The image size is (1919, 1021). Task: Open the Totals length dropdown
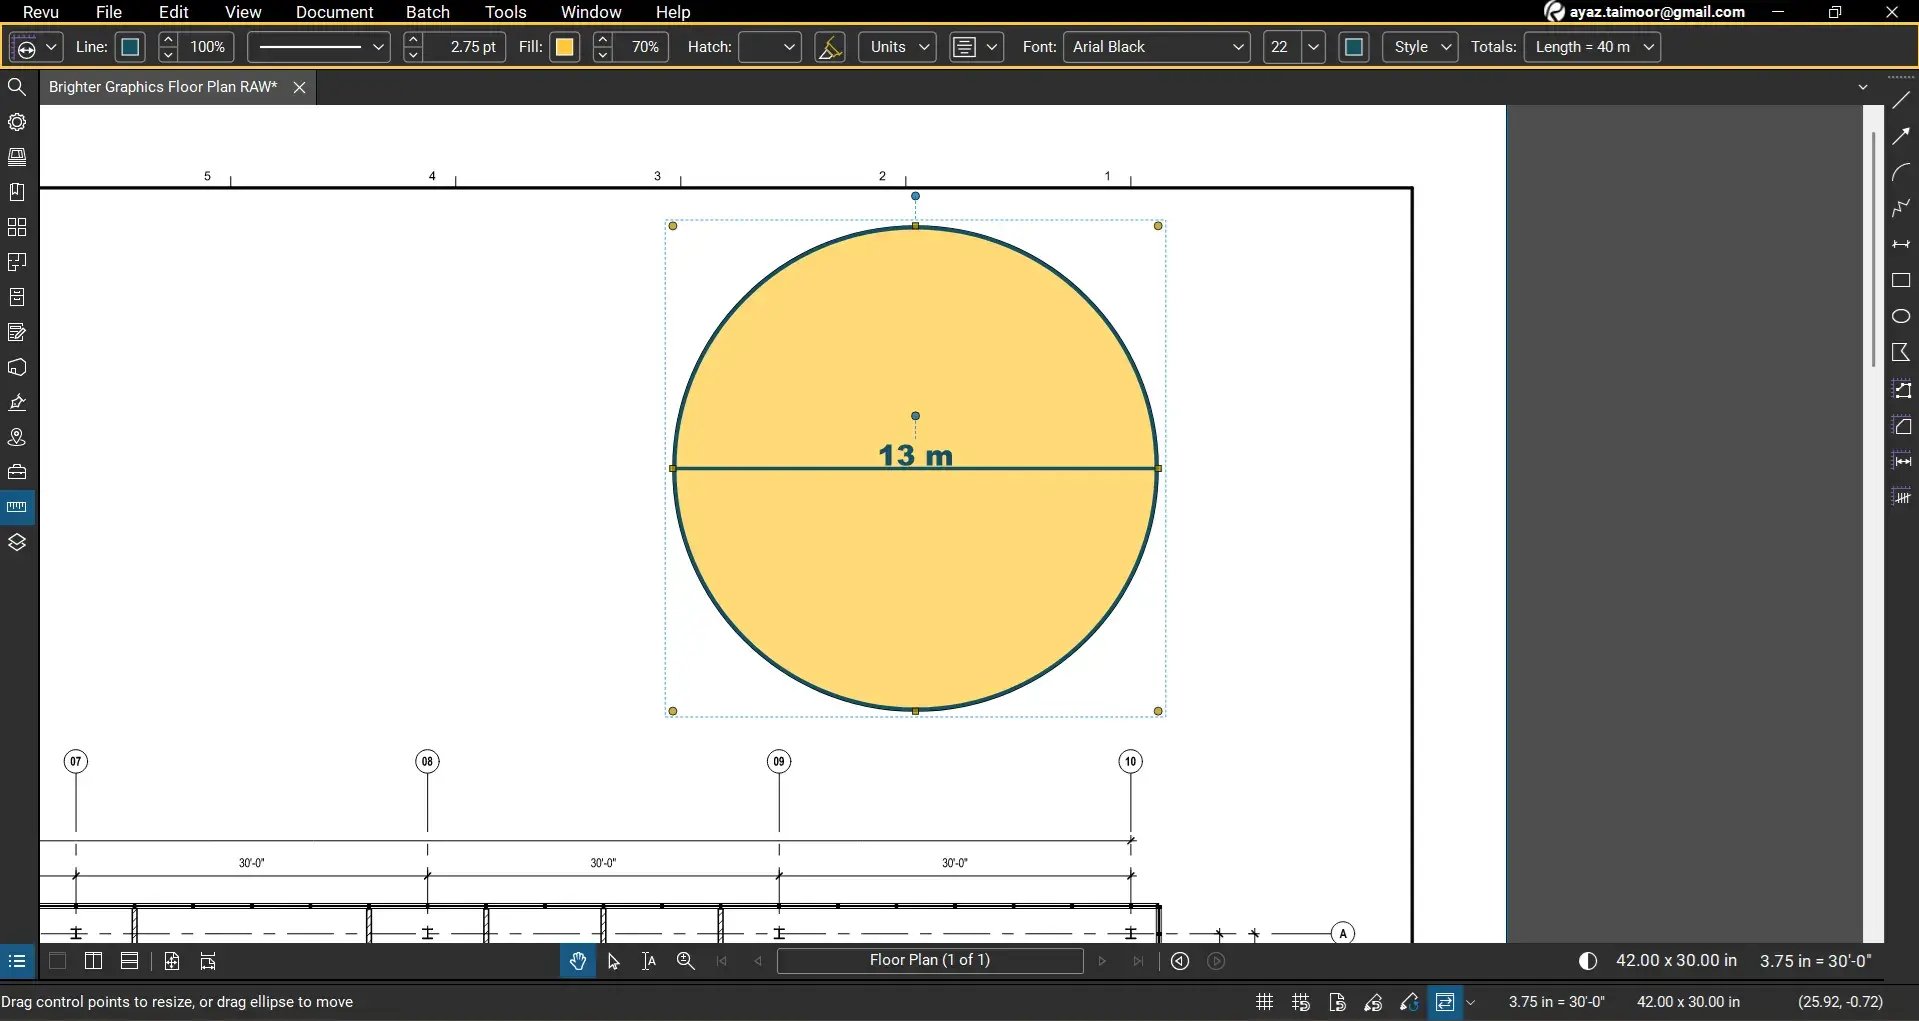click(1649, 47)
